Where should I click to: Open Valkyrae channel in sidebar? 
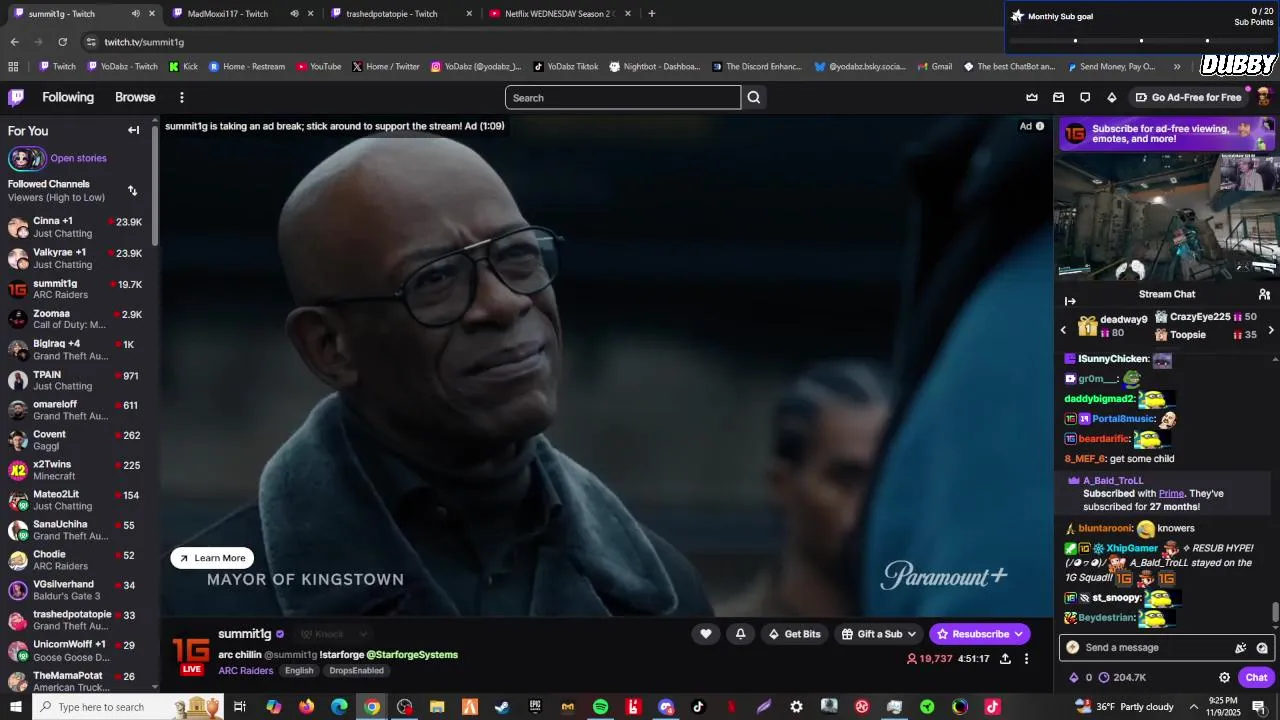(x=77, y=258)
